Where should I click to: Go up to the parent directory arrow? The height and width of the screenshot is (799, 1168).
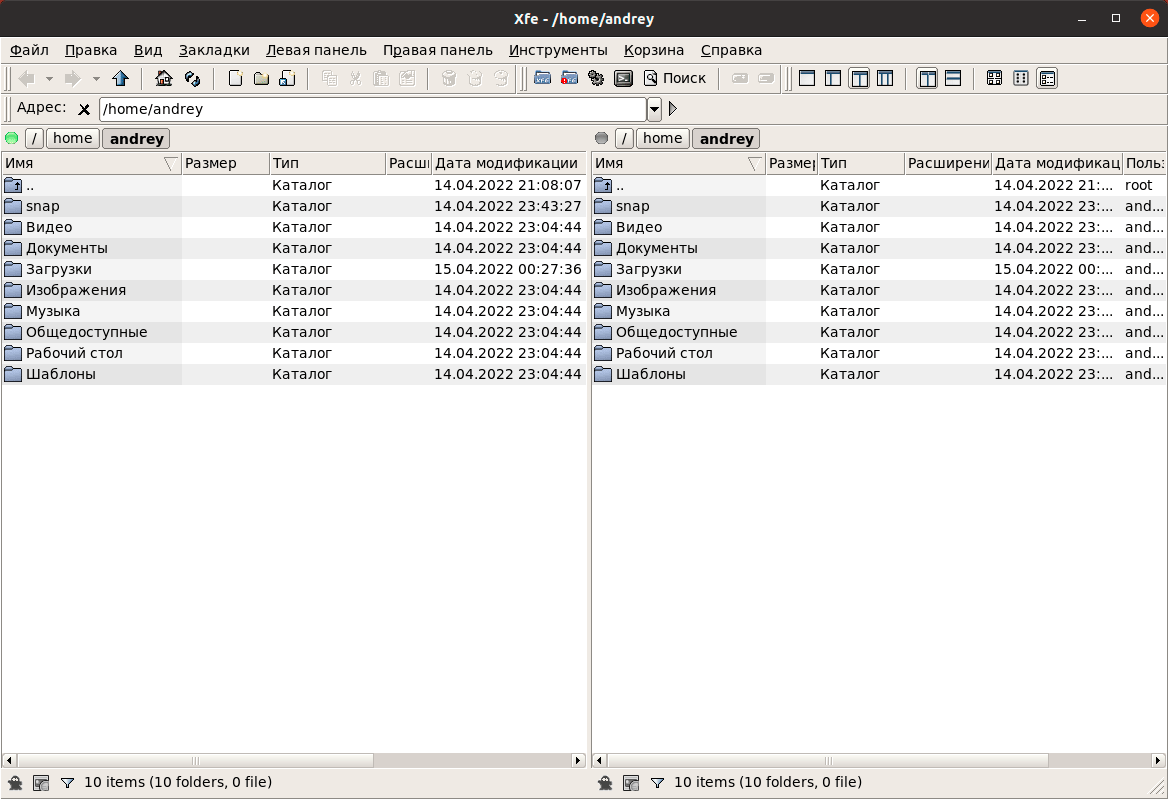pos(121,78)
